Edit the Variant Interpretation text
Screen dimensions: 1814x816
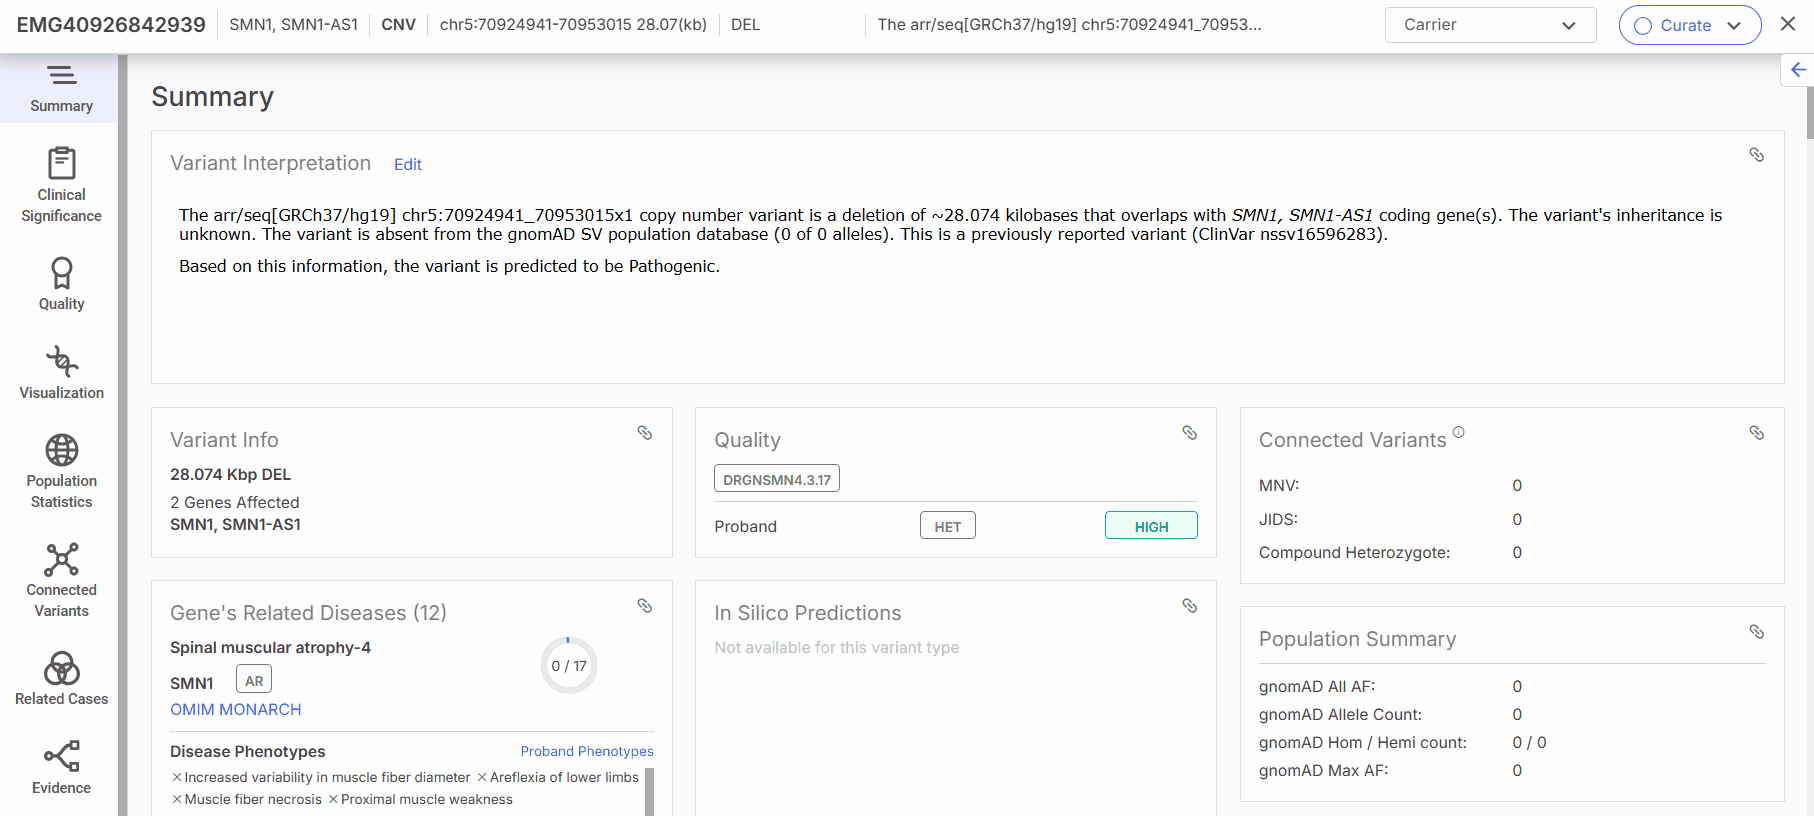[x=407, y=165]
